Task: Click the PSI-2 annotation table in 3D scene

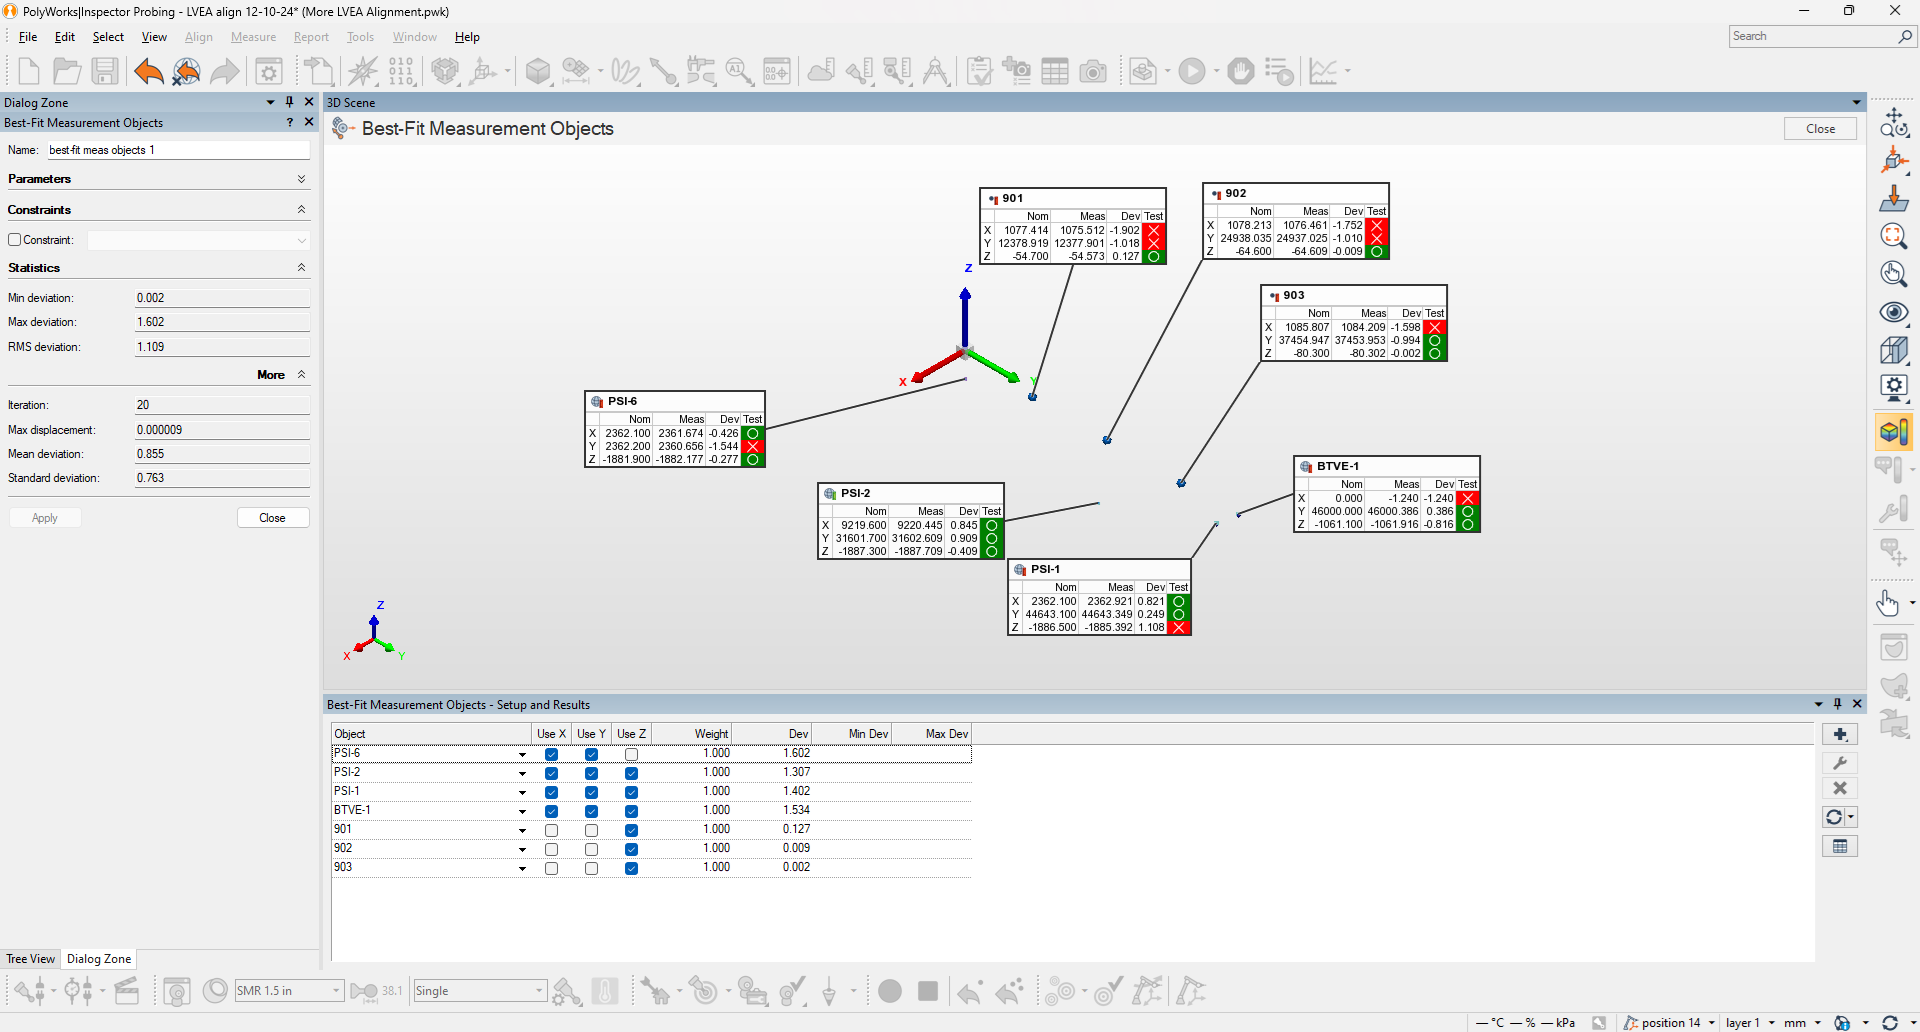Action: [x=911, y=521]
